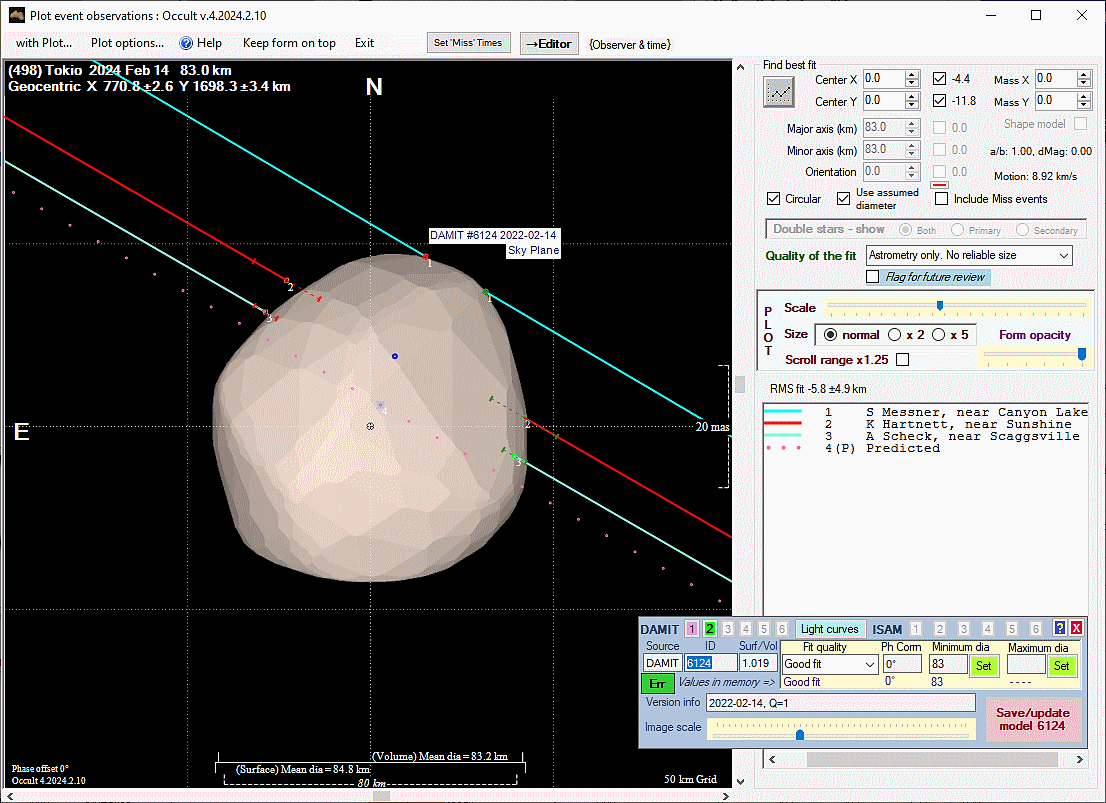Viewport: 1106px width, 803px height.
Task: Click the red line swatch under Orientation
Action: click(939, 185)
